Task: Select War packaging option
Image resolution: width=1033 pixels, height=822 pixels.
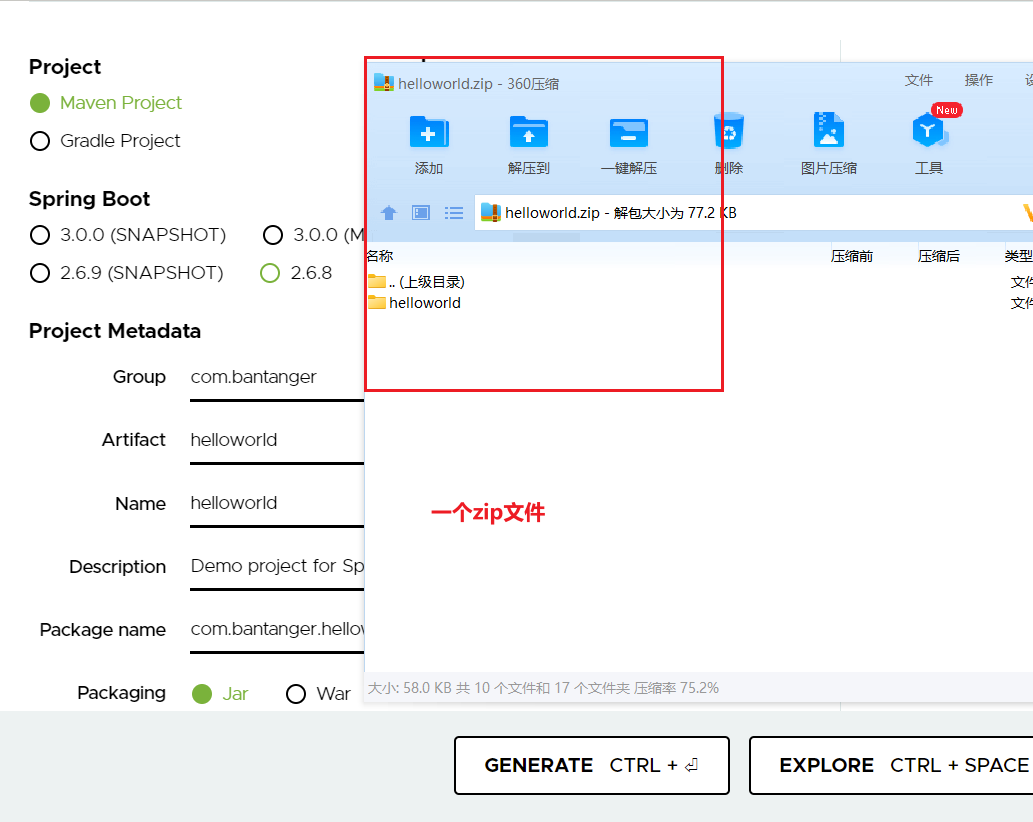Action: point(296,694)
